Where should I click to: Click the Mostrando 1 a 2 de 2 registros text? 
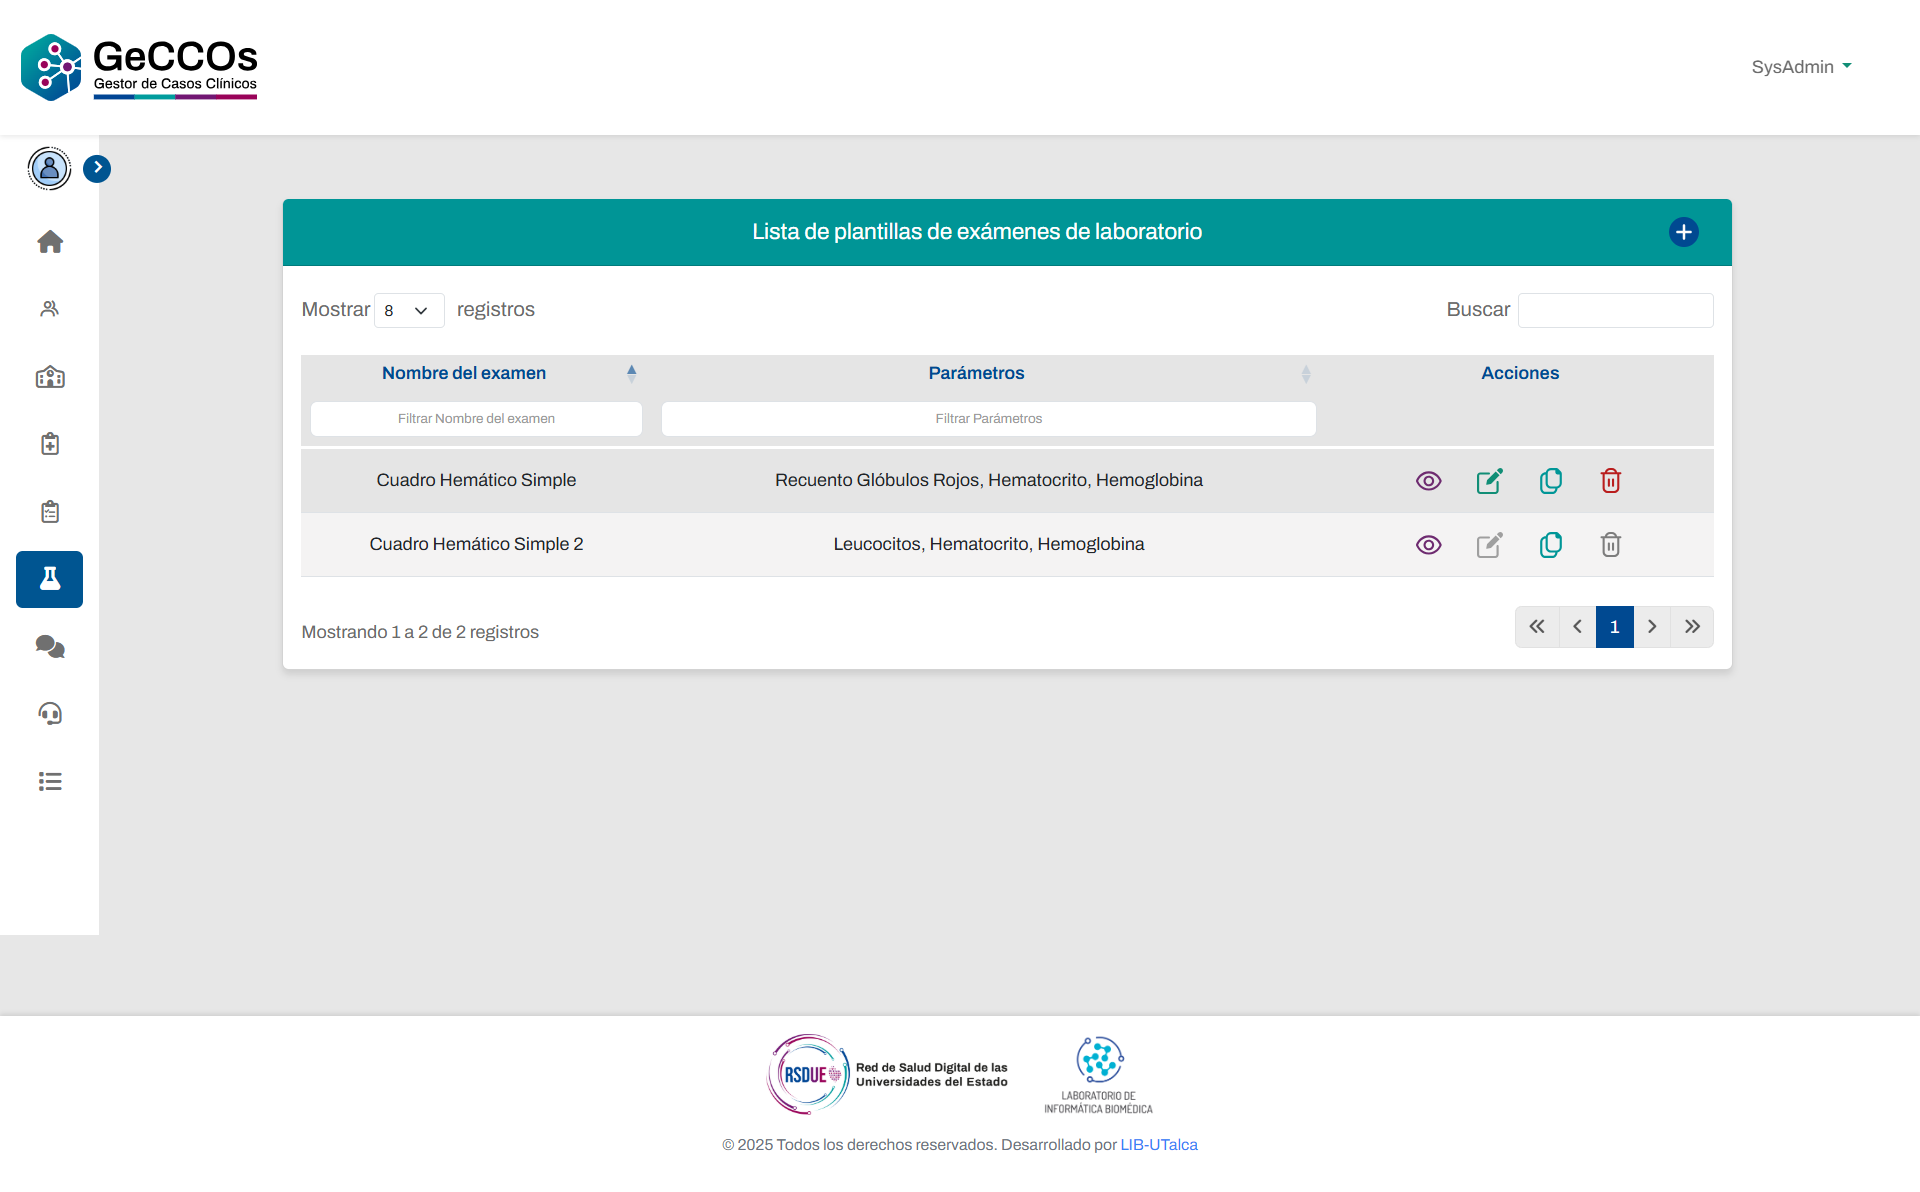pos(420,632)
